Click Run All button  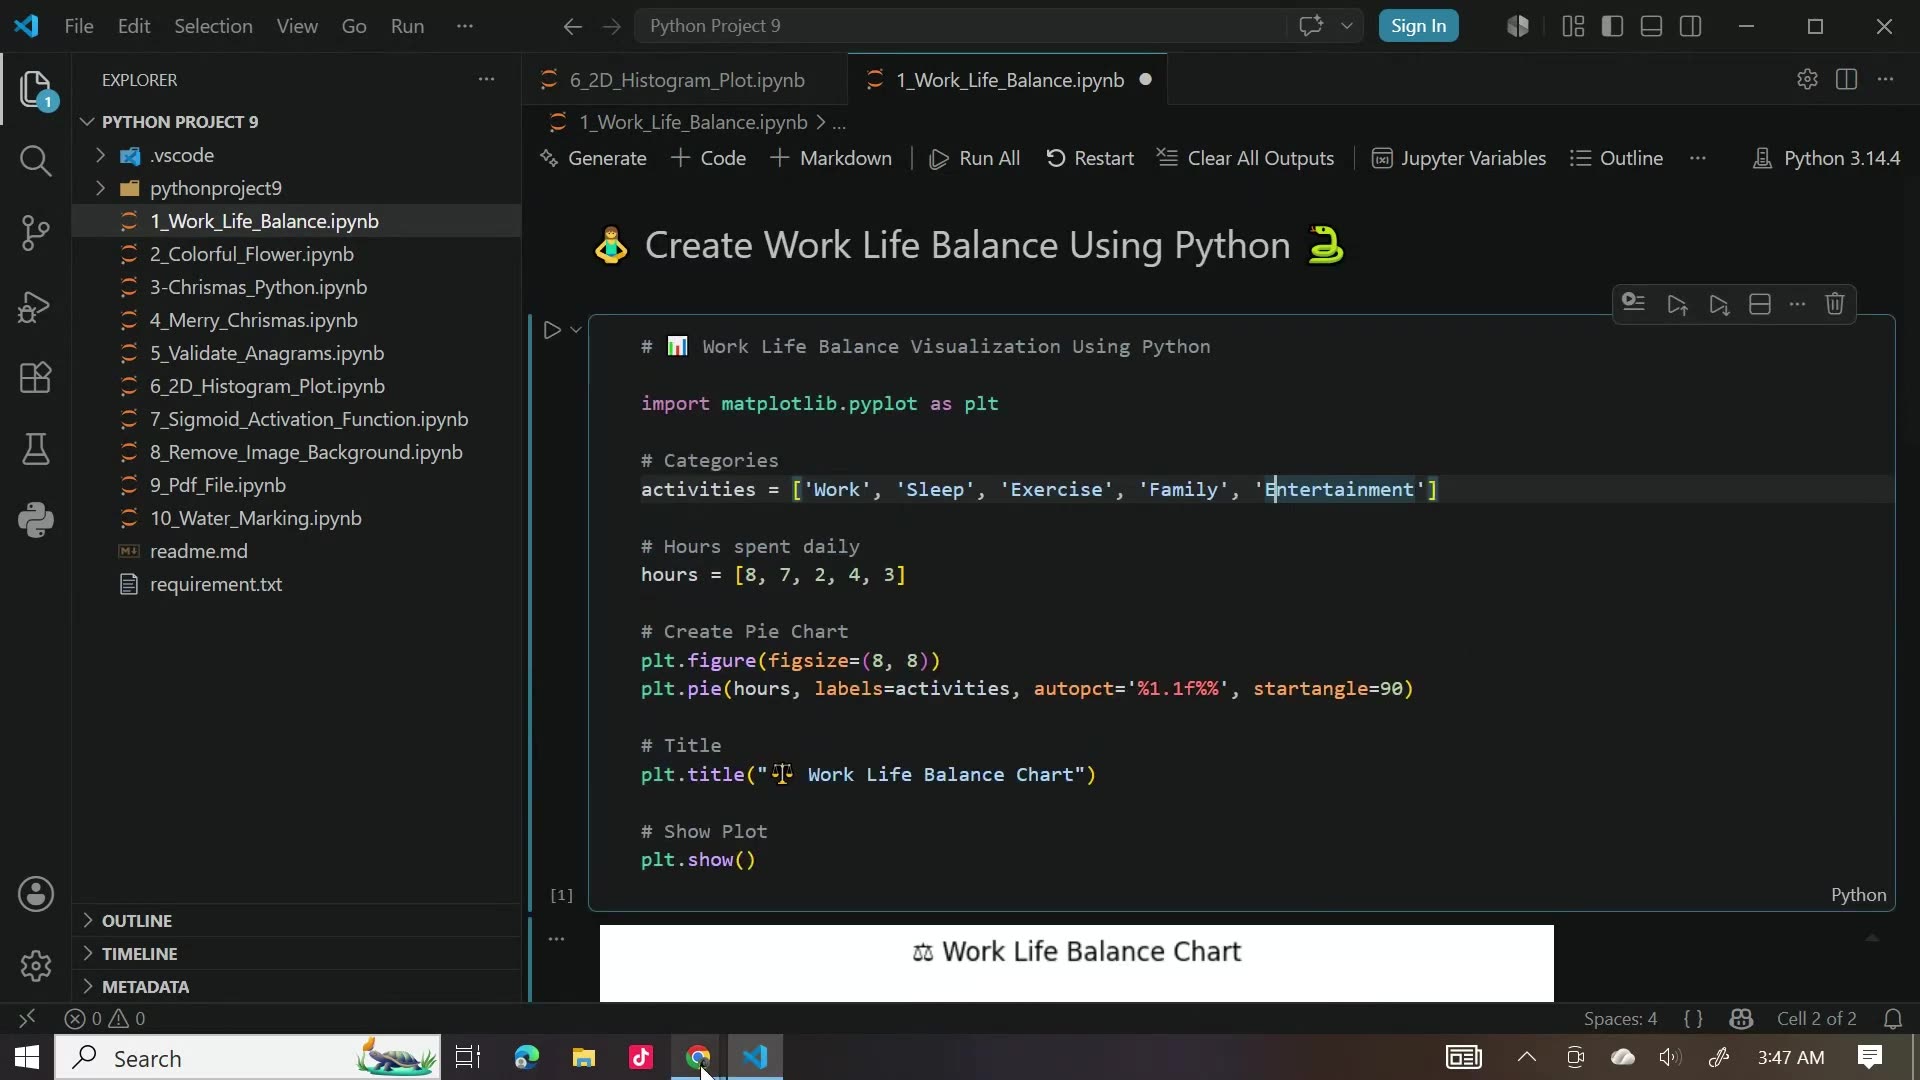coord(975,158)
